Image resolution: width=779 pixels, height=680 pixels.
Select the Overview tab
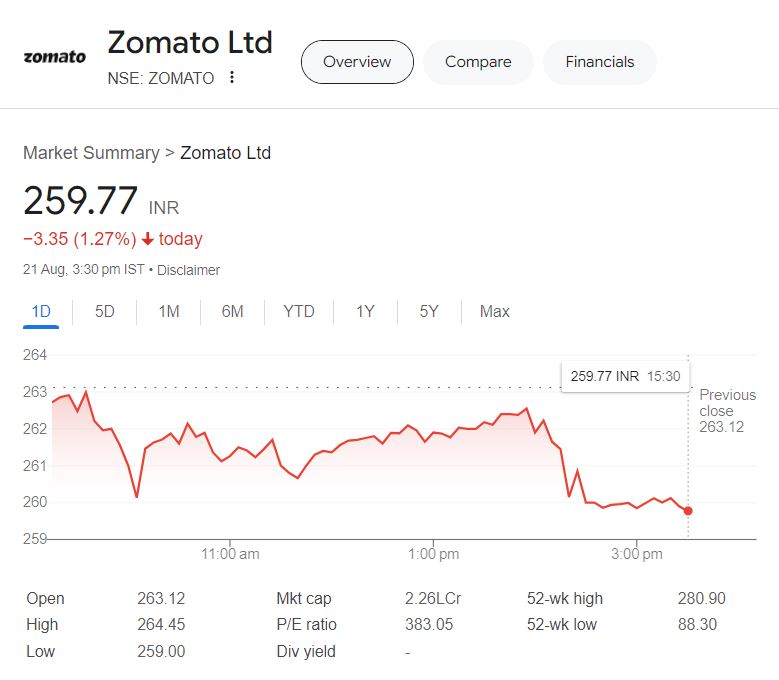click(x=357, y=62)
